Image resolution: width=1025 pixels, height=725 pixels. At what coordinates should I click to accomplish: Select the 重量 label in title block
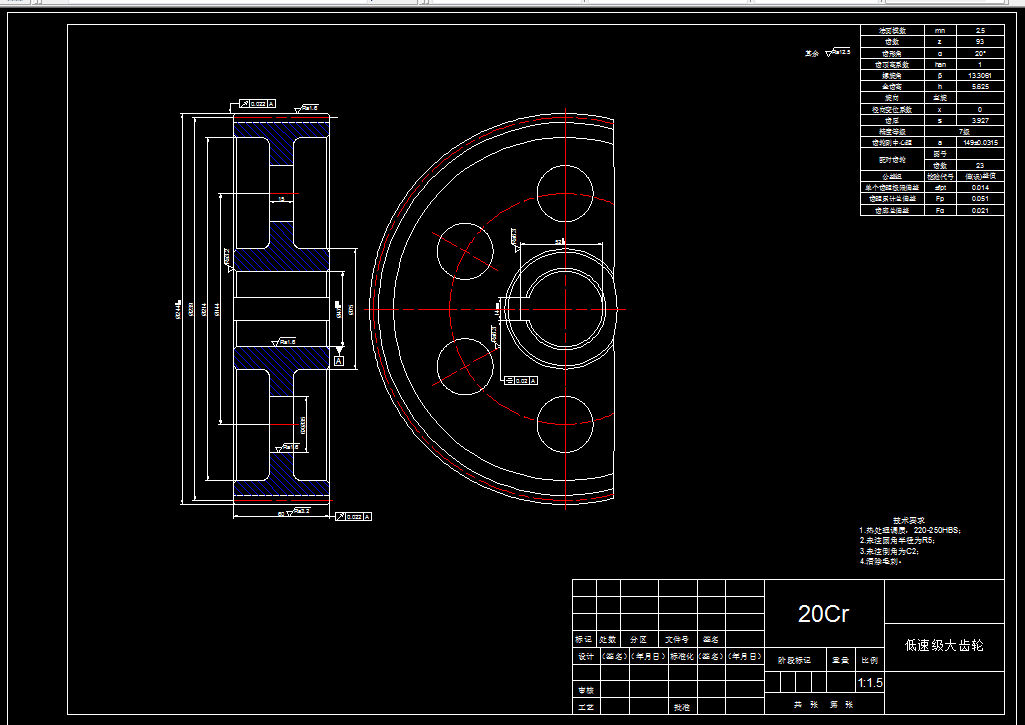[840, 660]
